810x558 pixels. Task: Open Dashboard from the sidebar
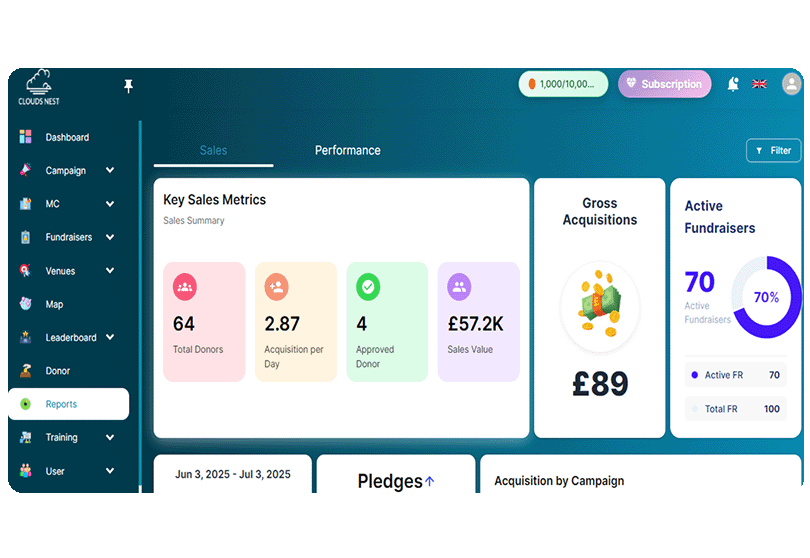coord(68,137)
